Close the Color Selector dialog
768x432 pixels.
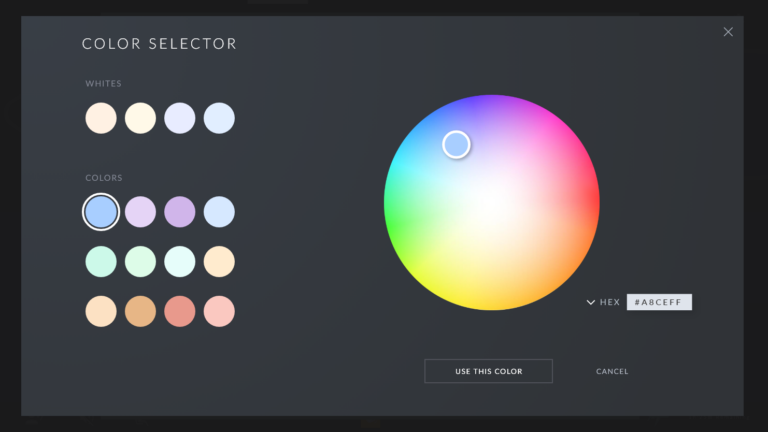728,32
